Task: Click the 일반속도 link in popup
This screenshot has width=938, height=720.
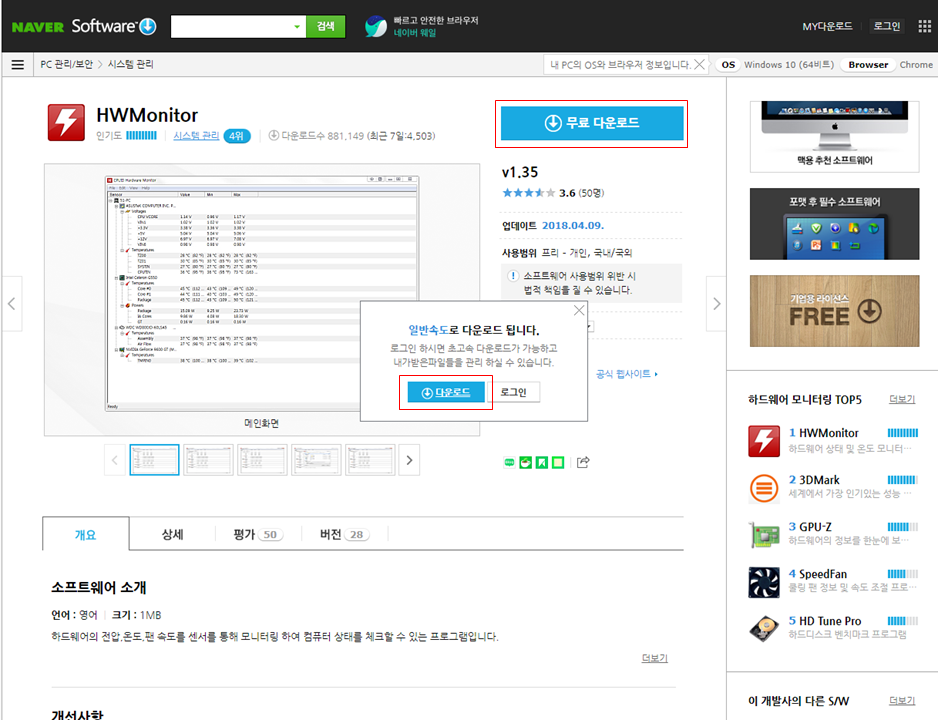Action: click(428, 330)
